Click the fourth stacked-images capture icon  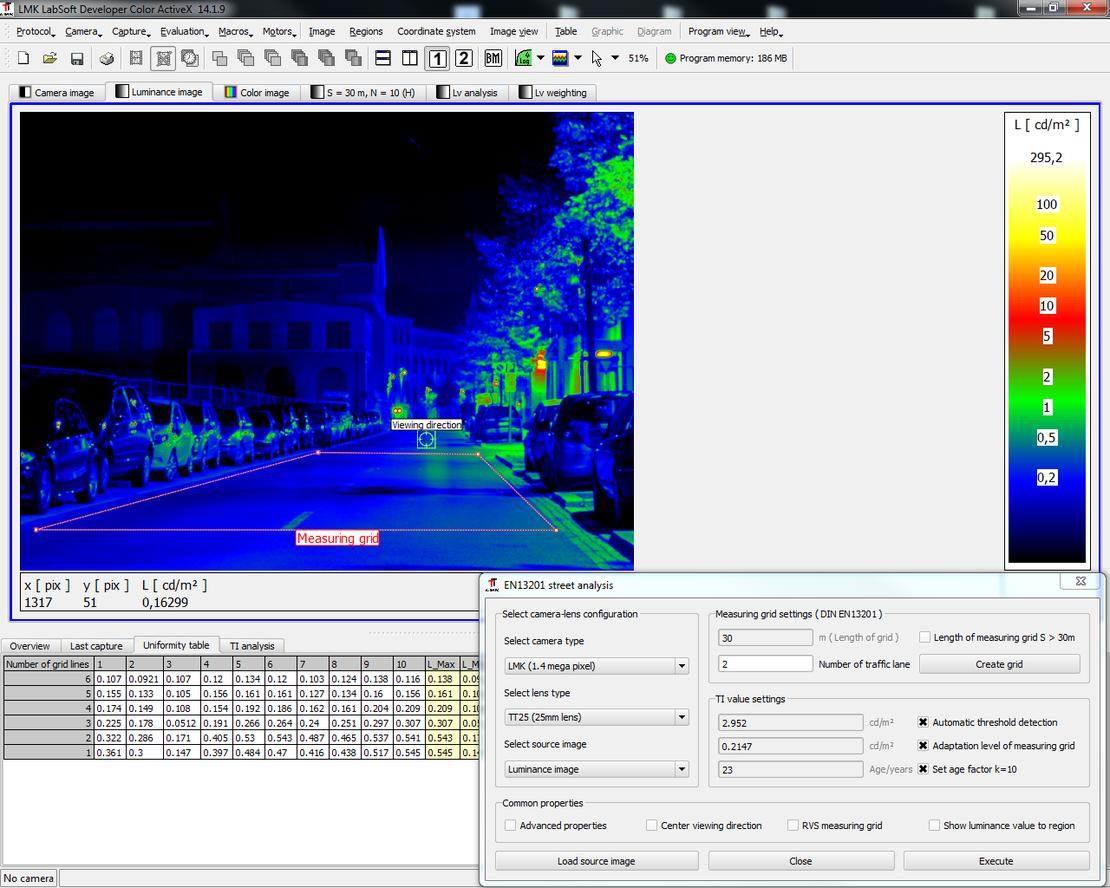299,58
